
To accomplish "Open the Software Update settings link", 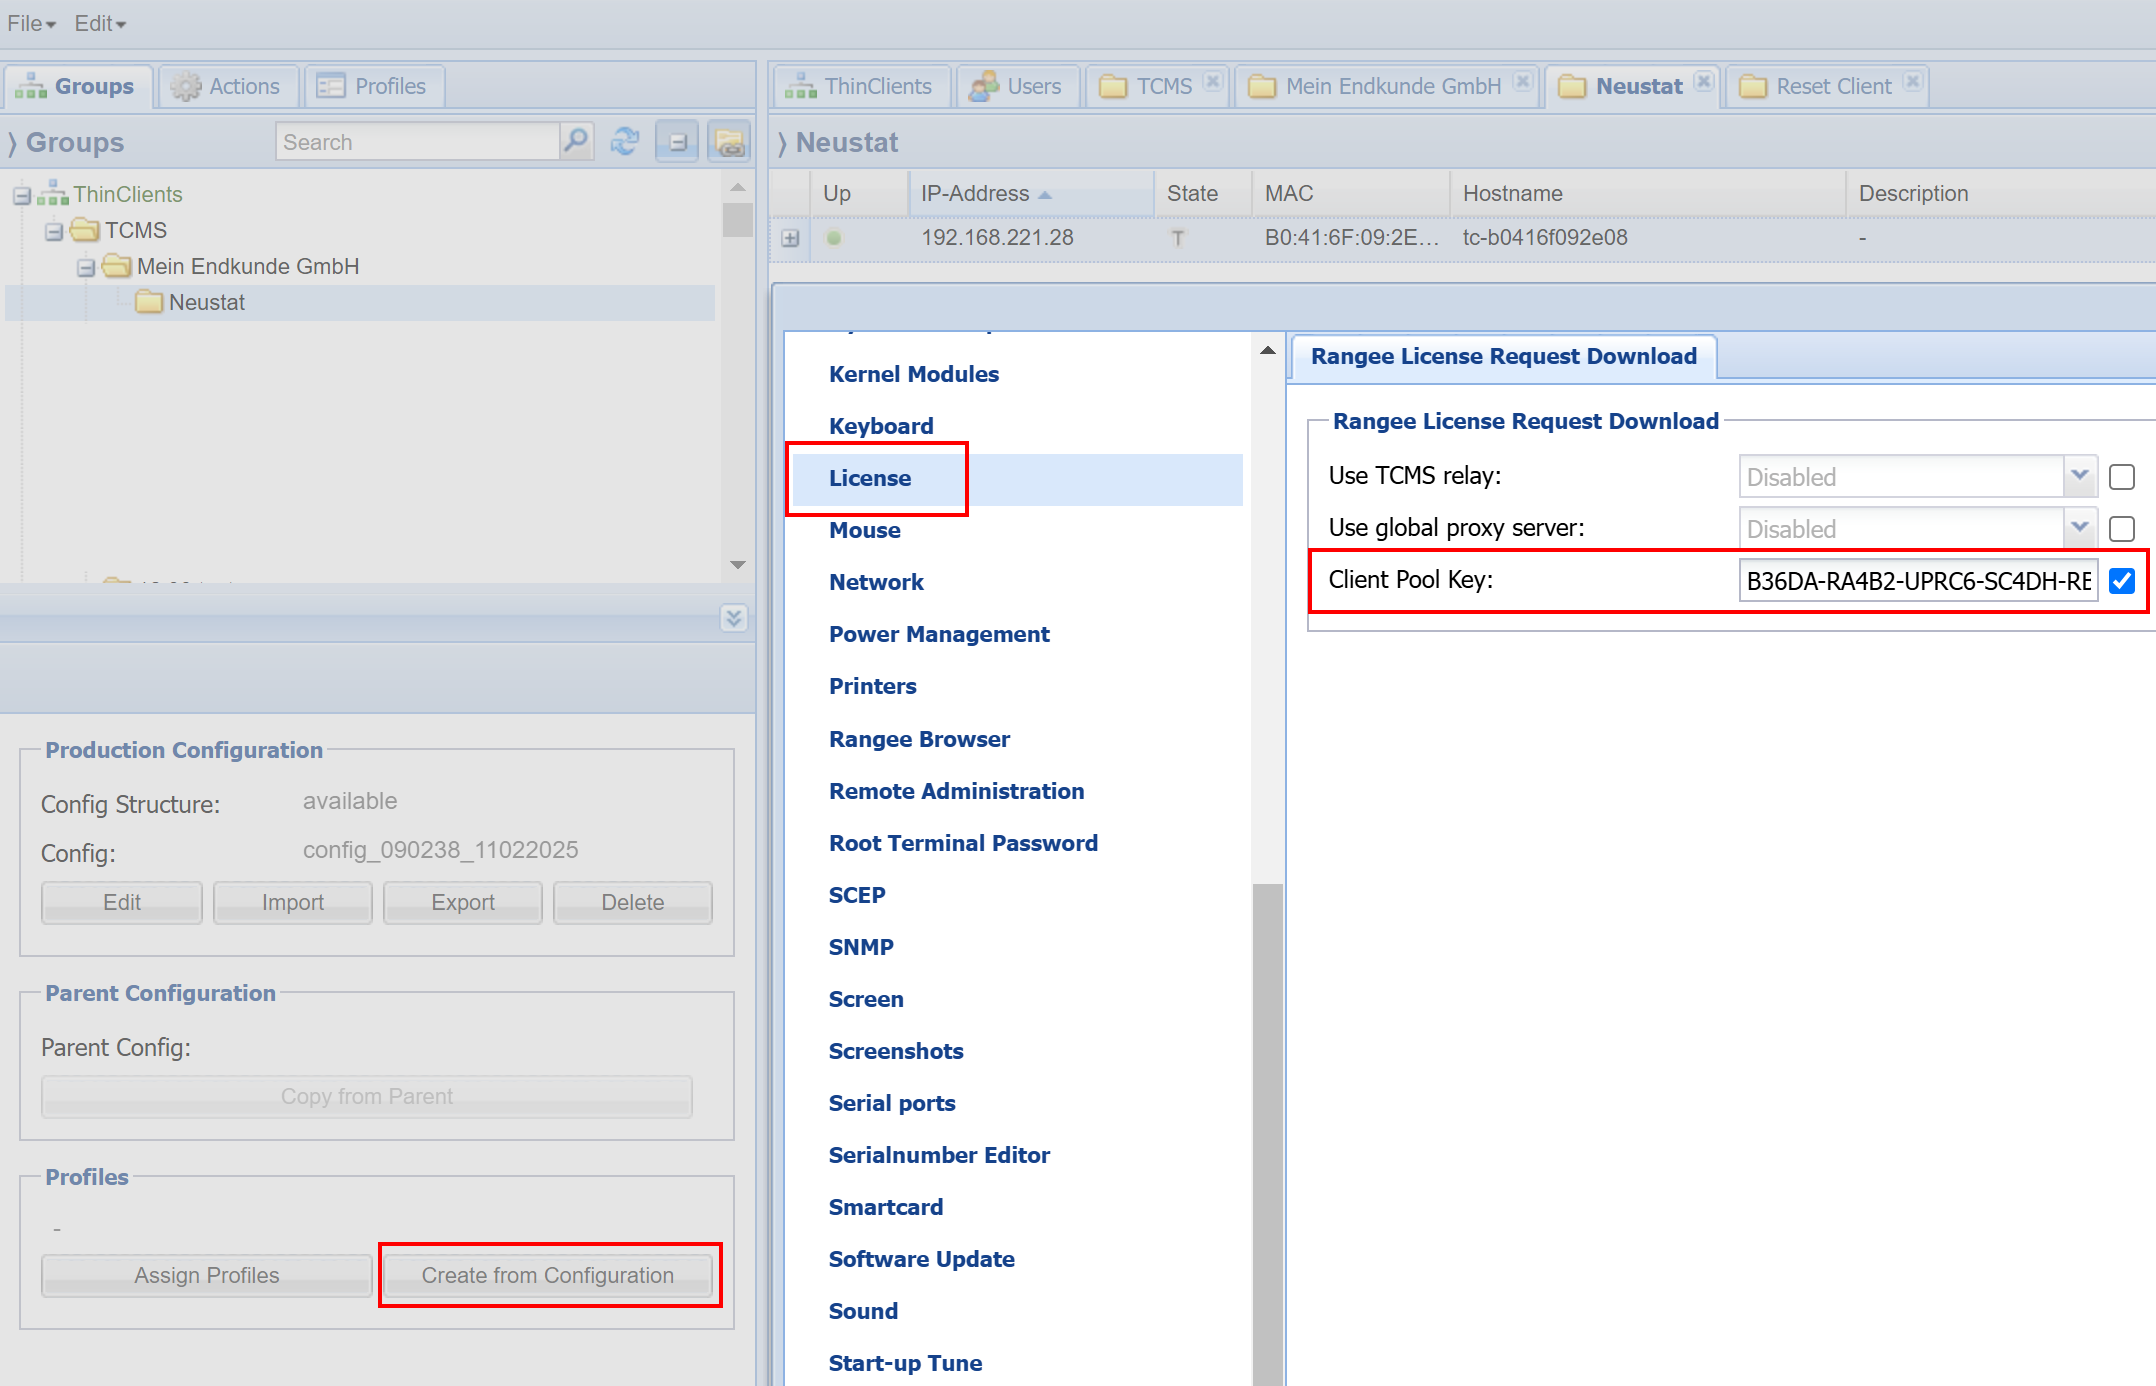I will click(x=921, y=1259).
